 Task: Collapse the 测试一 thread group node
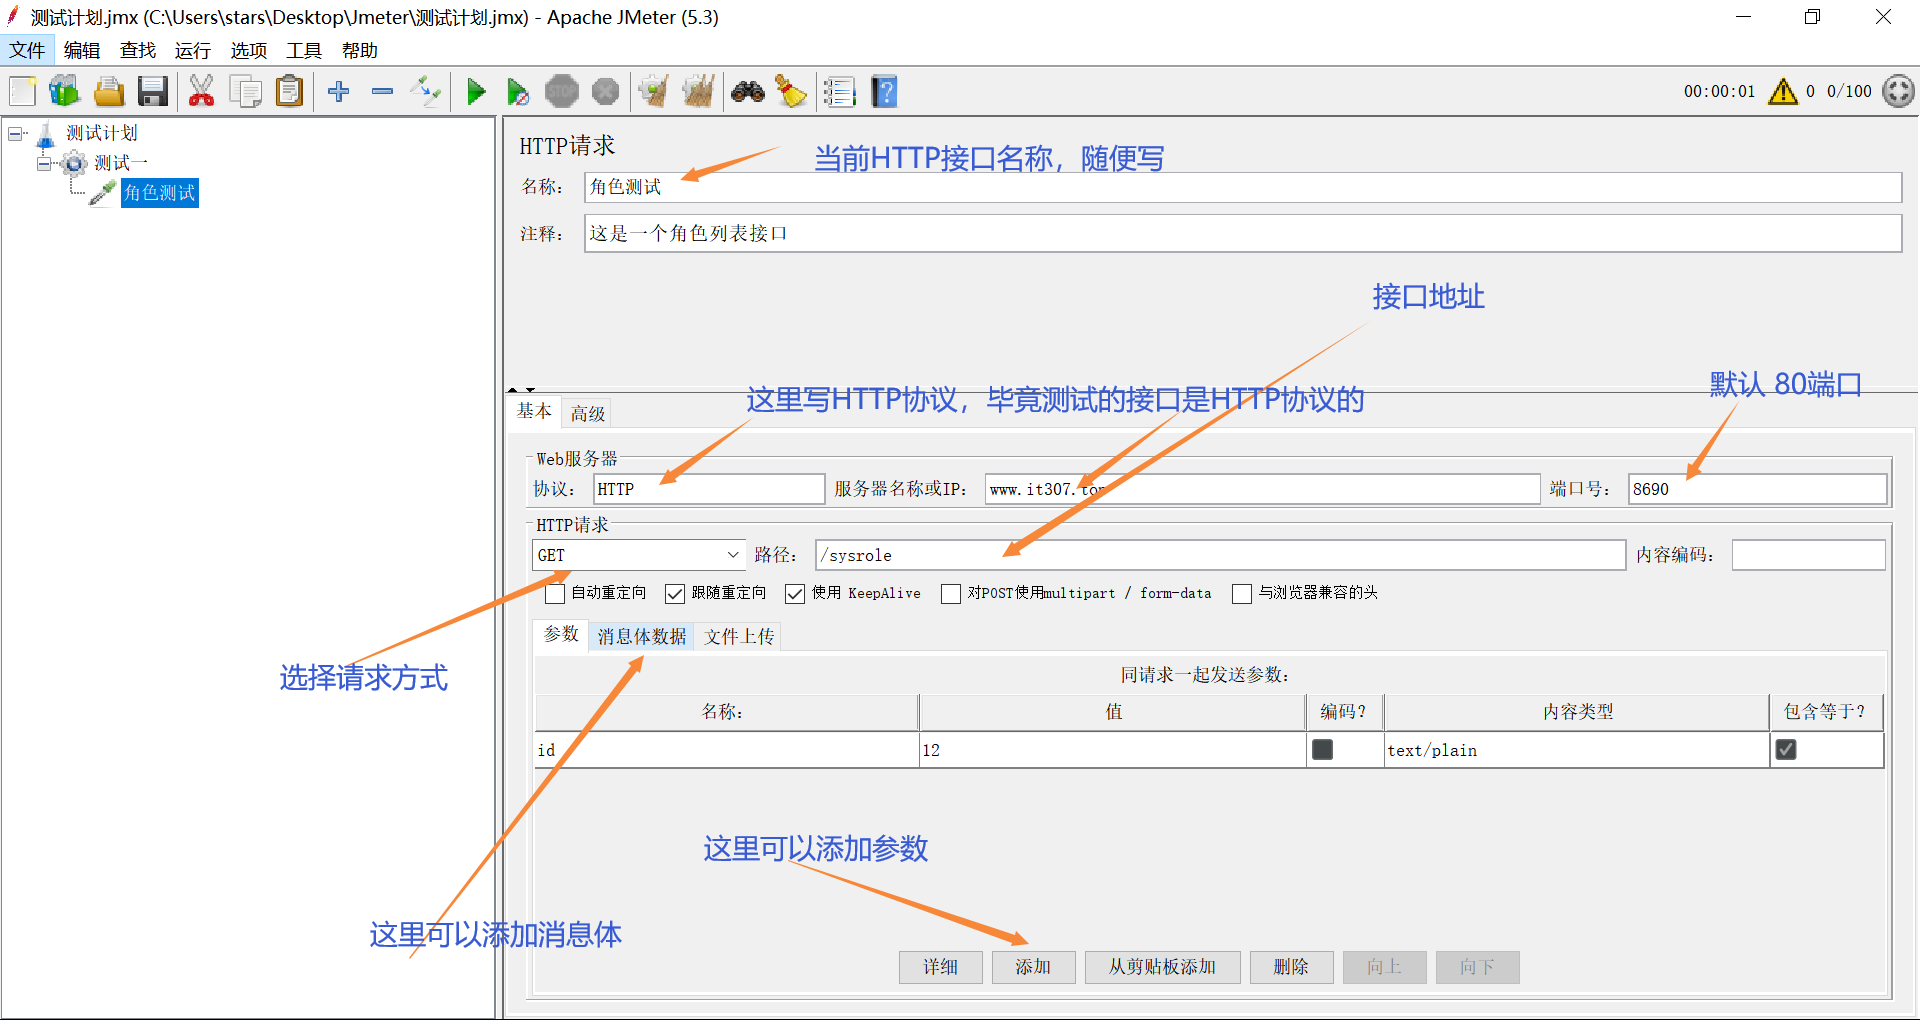43,163
